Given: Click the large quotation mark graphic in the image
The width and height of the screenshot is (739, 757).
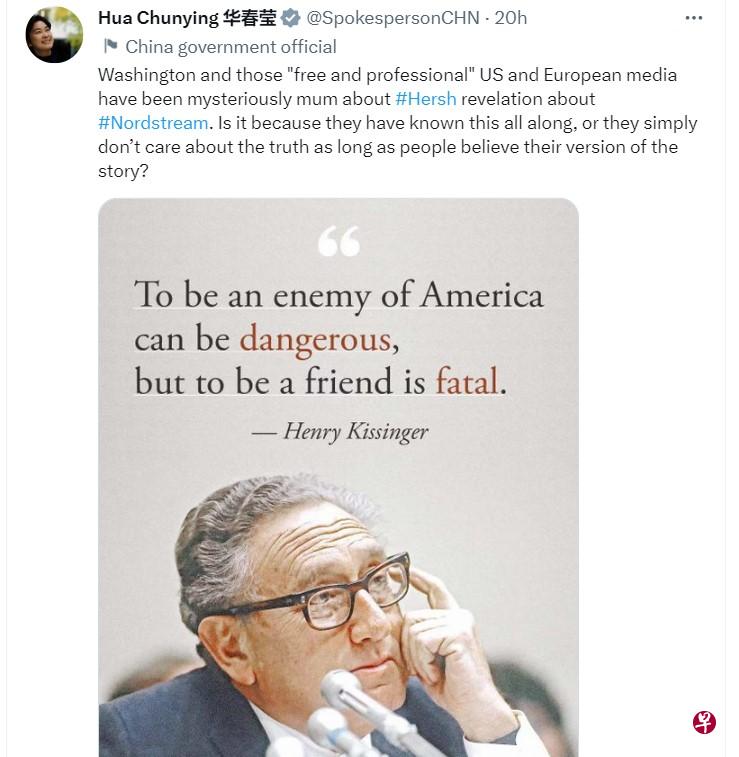Looking at the screenshot, I should tap(339, 241).
